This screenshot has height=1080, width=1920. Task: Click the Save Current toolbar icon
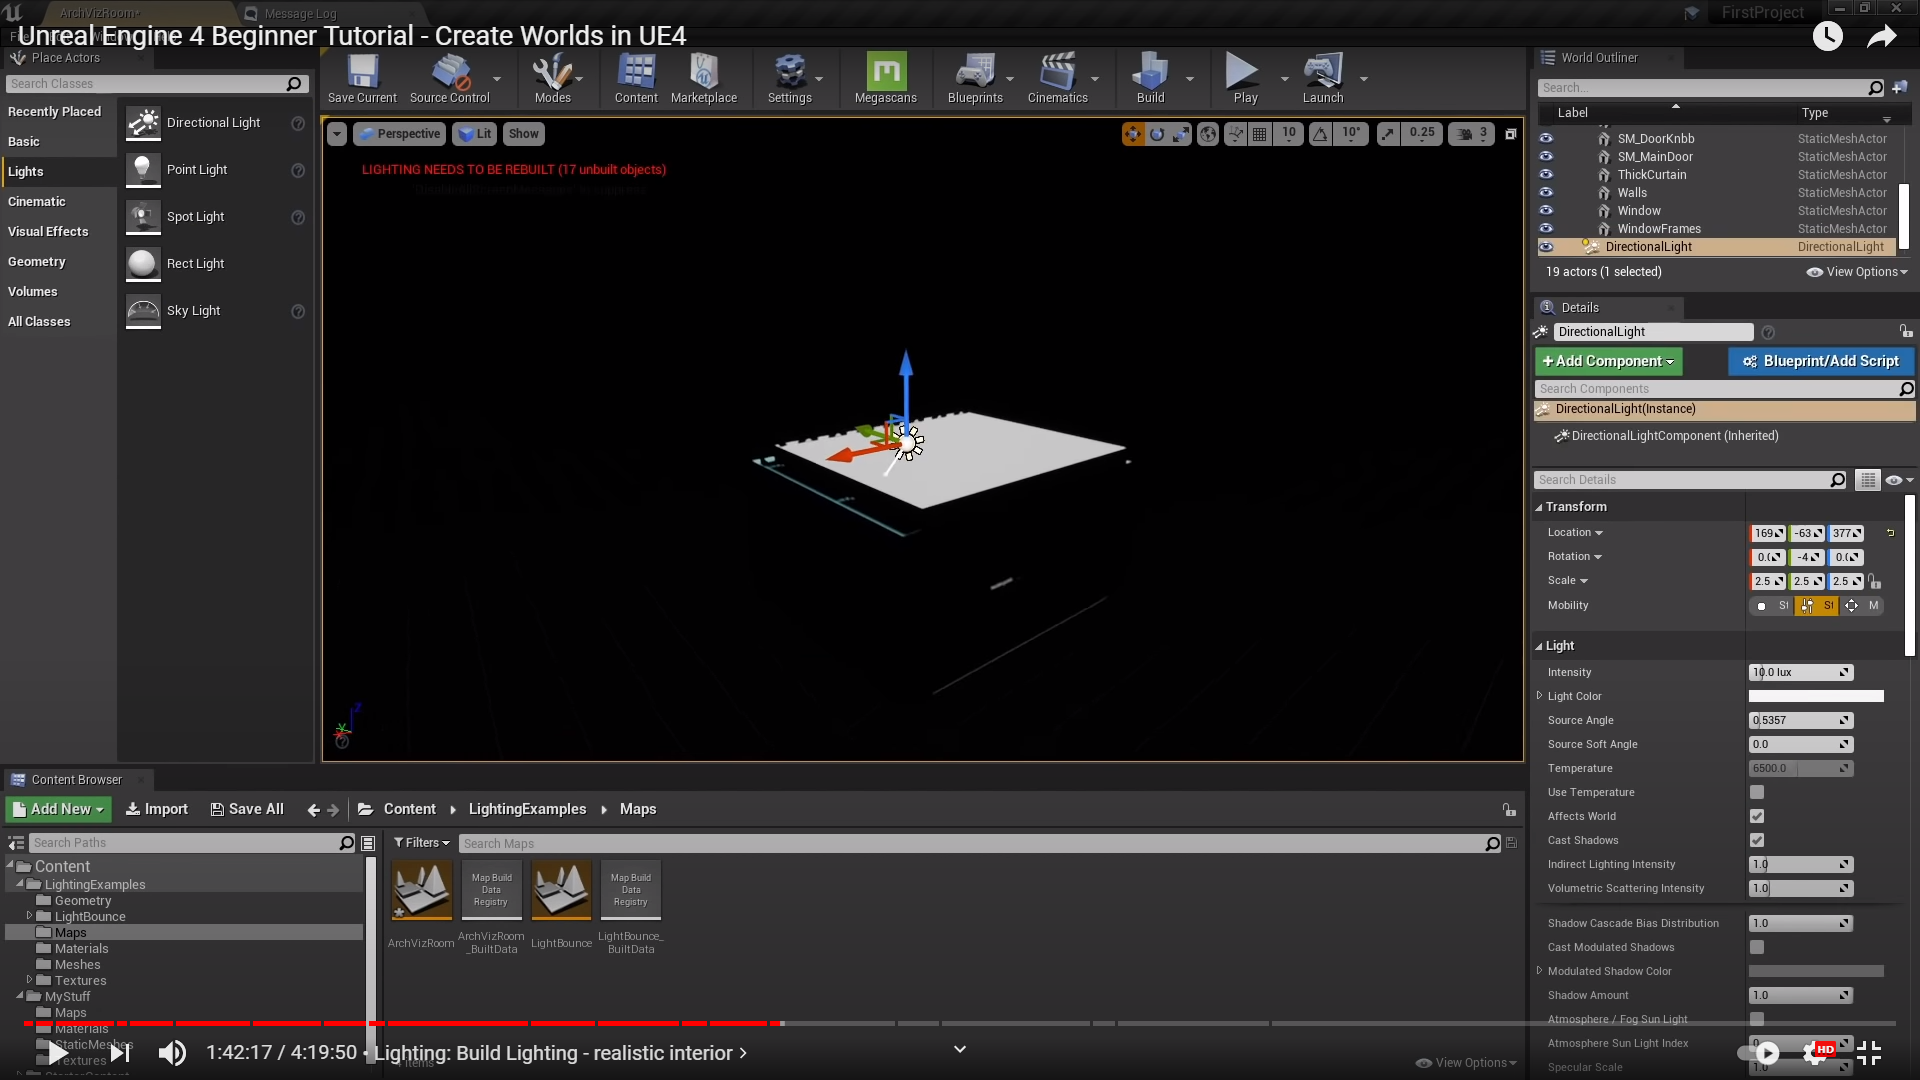(362, 73)
